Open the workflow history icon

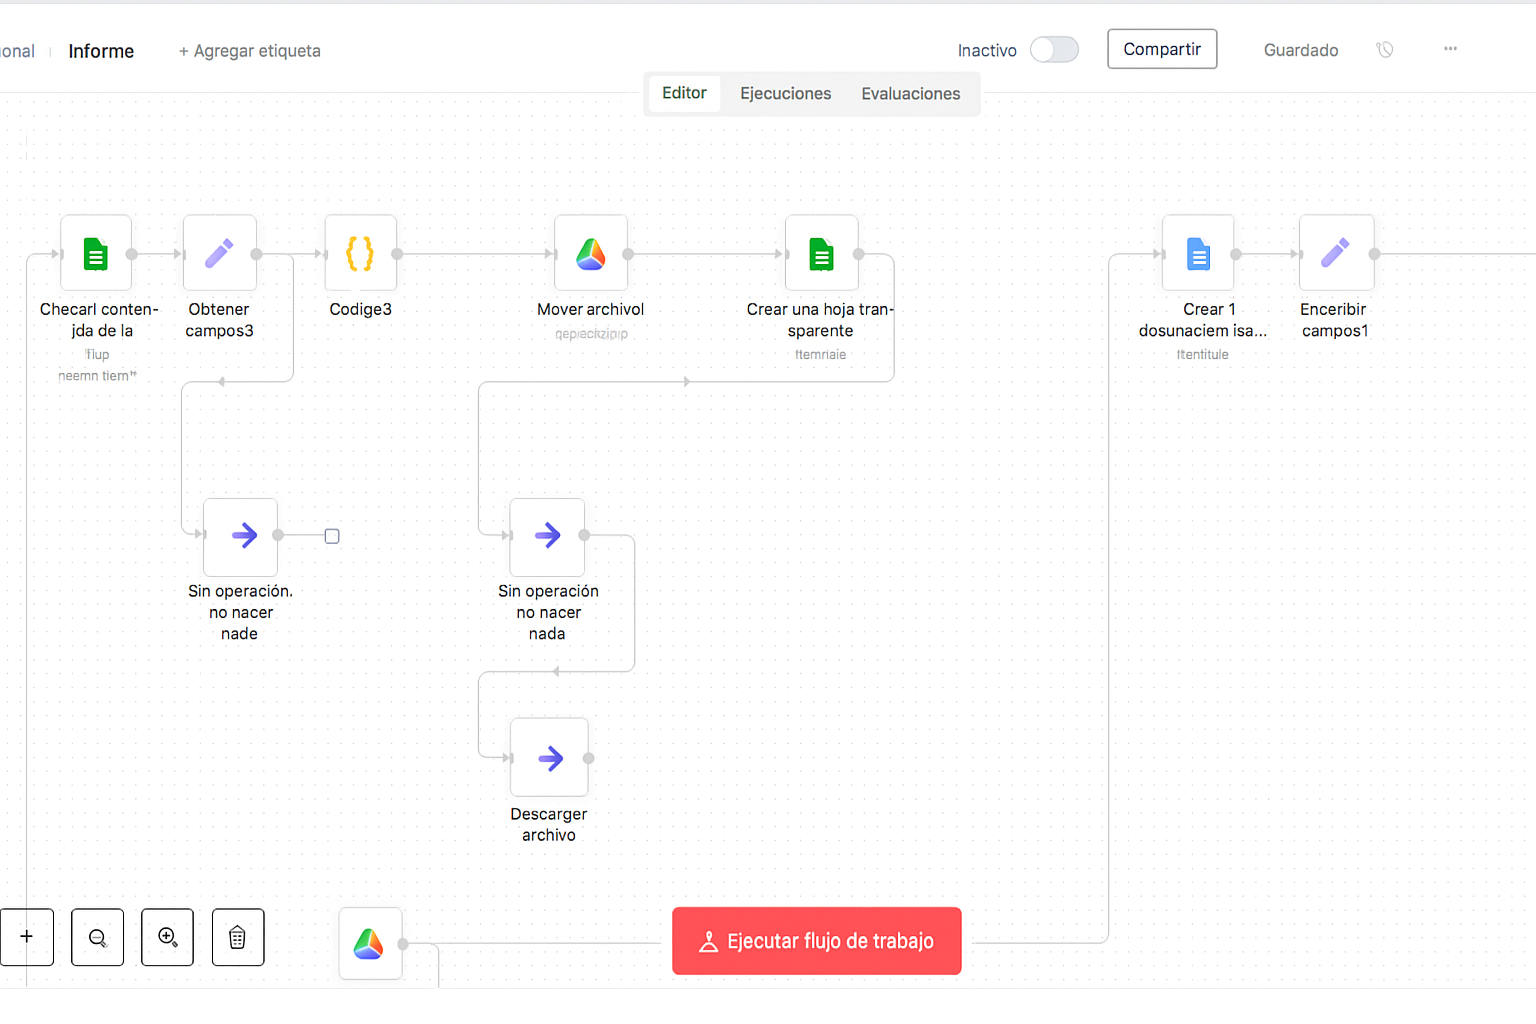[1385, 49]
